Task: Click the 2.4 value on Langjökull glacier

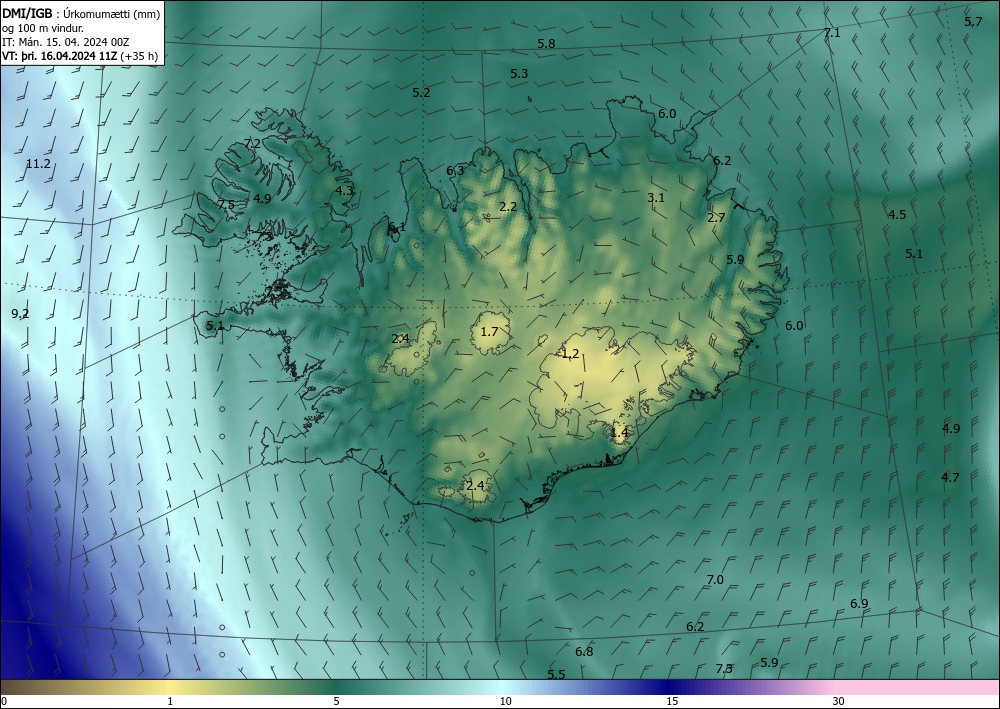Action: [400, 339]
